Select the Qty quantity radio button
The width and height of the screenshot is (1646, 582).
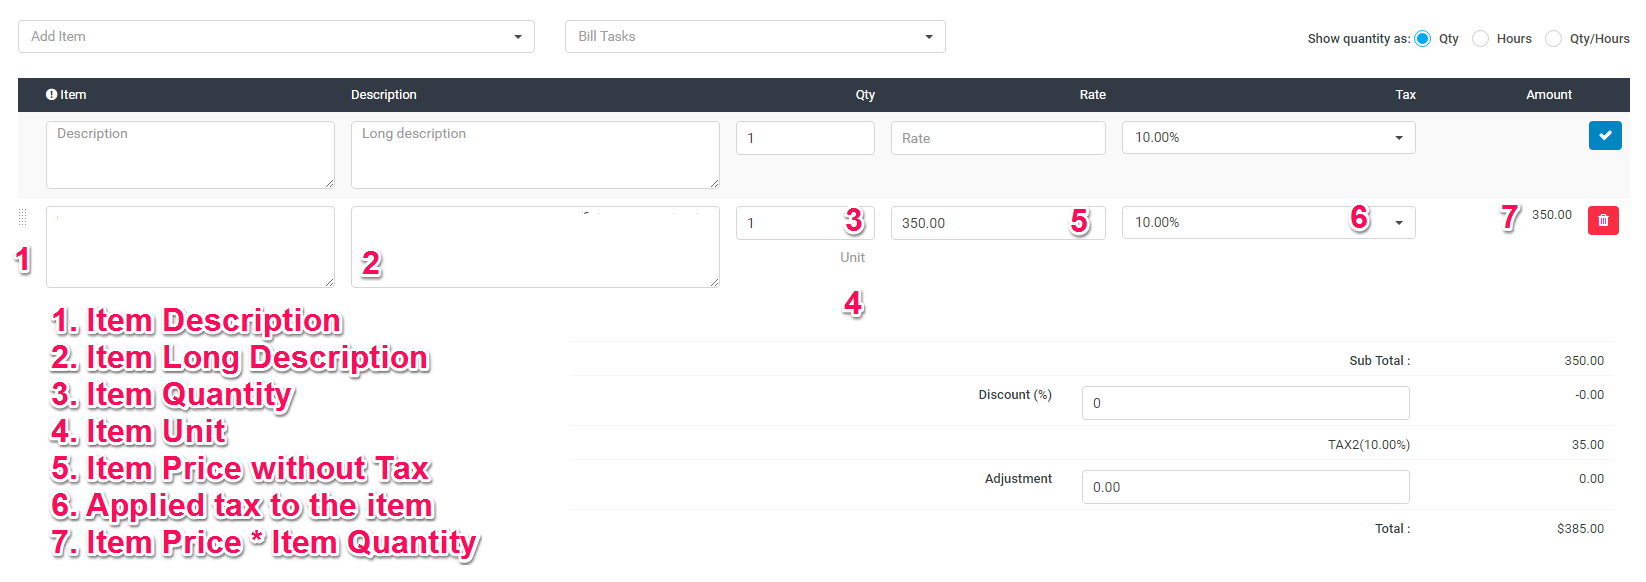point(1422,39)
